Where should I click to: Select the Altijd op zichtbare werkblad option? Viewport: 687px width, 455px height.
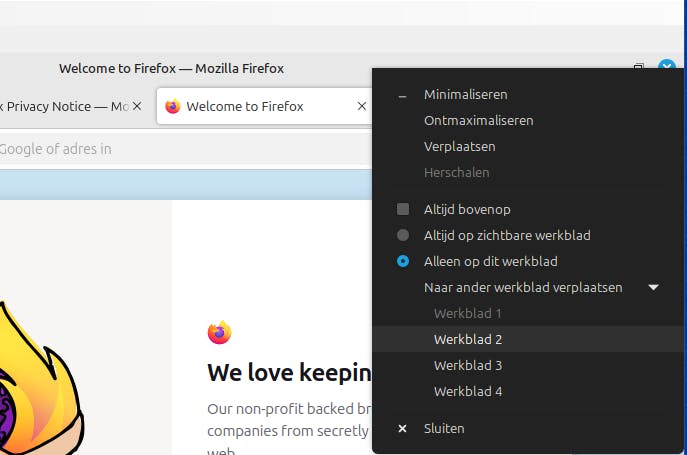coord(403,235)
